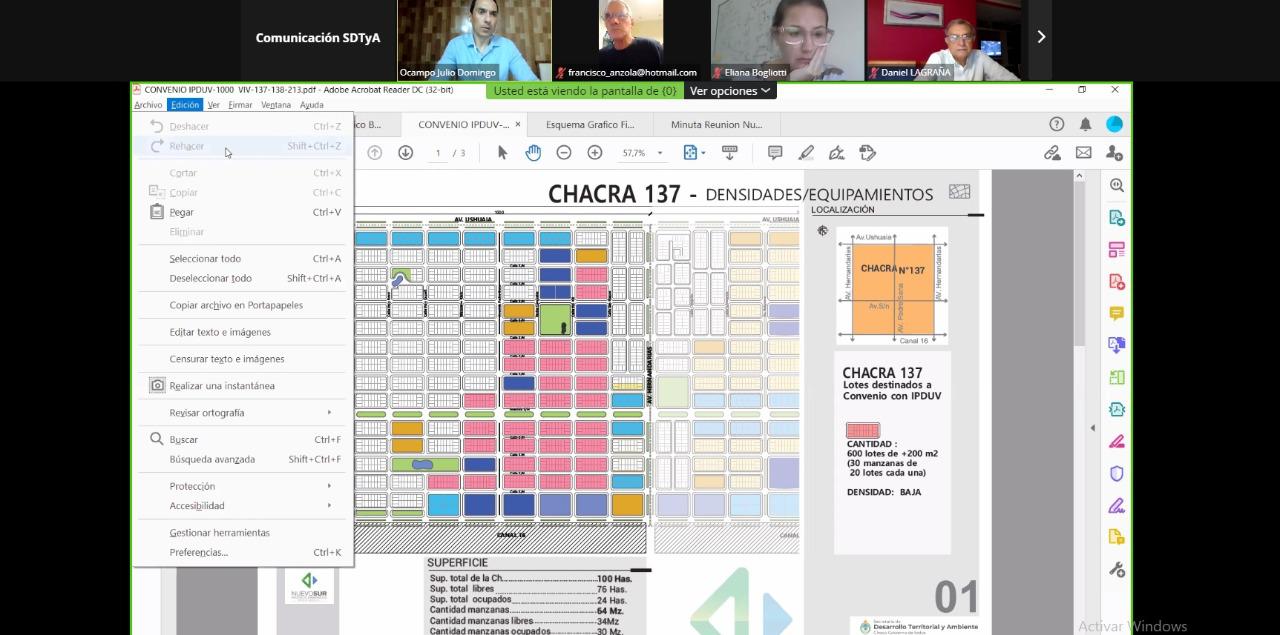Image resolution: width=1280 pixels, height=635 pixels.
Task: Send file by email envelope icon
Action: 1083,153
